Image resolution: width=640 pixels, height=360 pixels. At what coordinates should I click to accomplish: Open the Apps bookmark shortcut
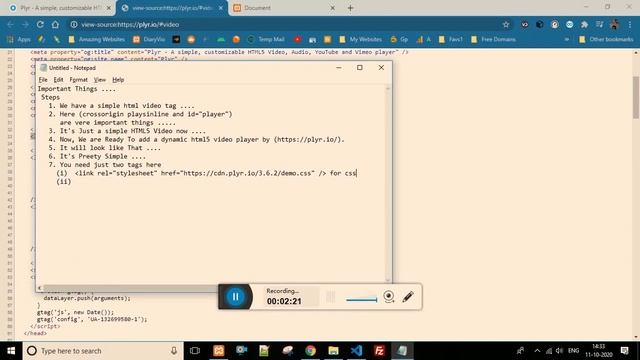tap(19, 39)
